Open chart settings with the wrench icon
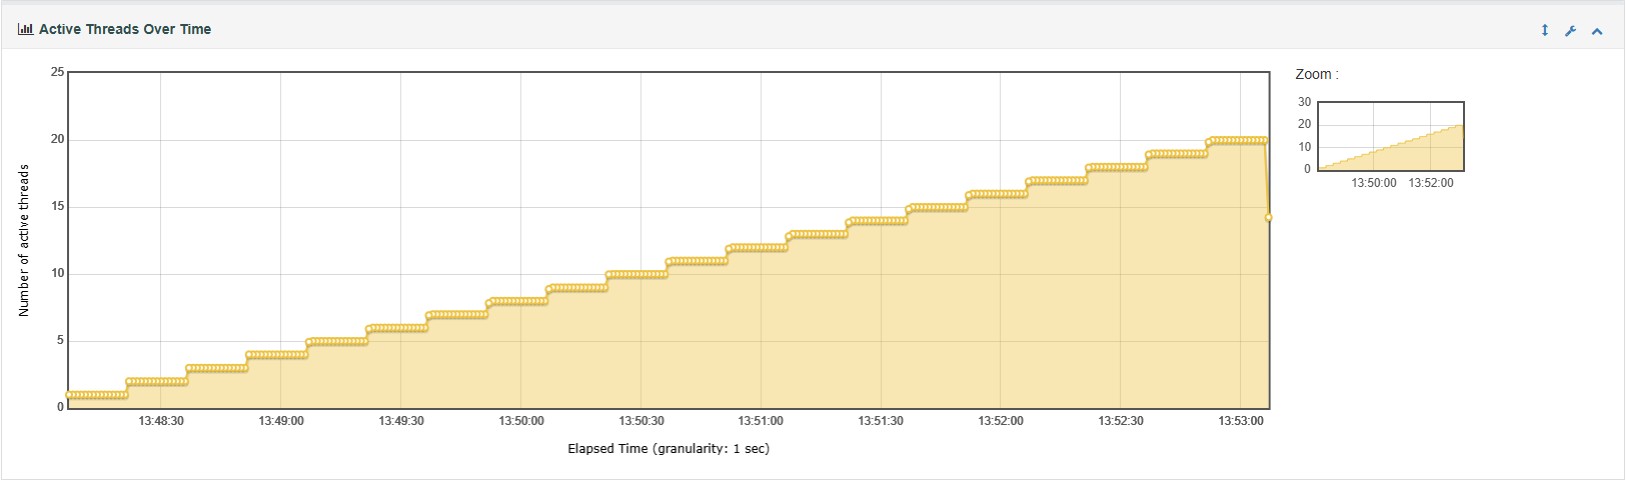This screenshot has height=480, width=1626. point(1570,31)
